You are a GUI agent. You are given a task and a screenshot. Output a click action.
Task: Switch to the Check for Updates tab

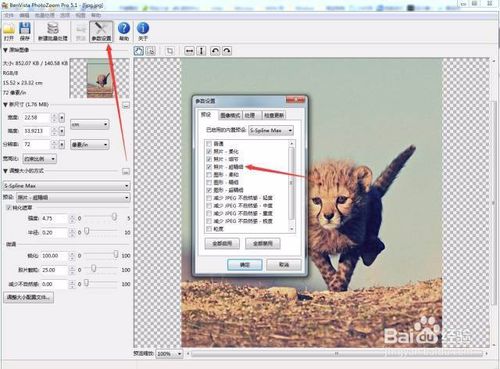point(274,115)
